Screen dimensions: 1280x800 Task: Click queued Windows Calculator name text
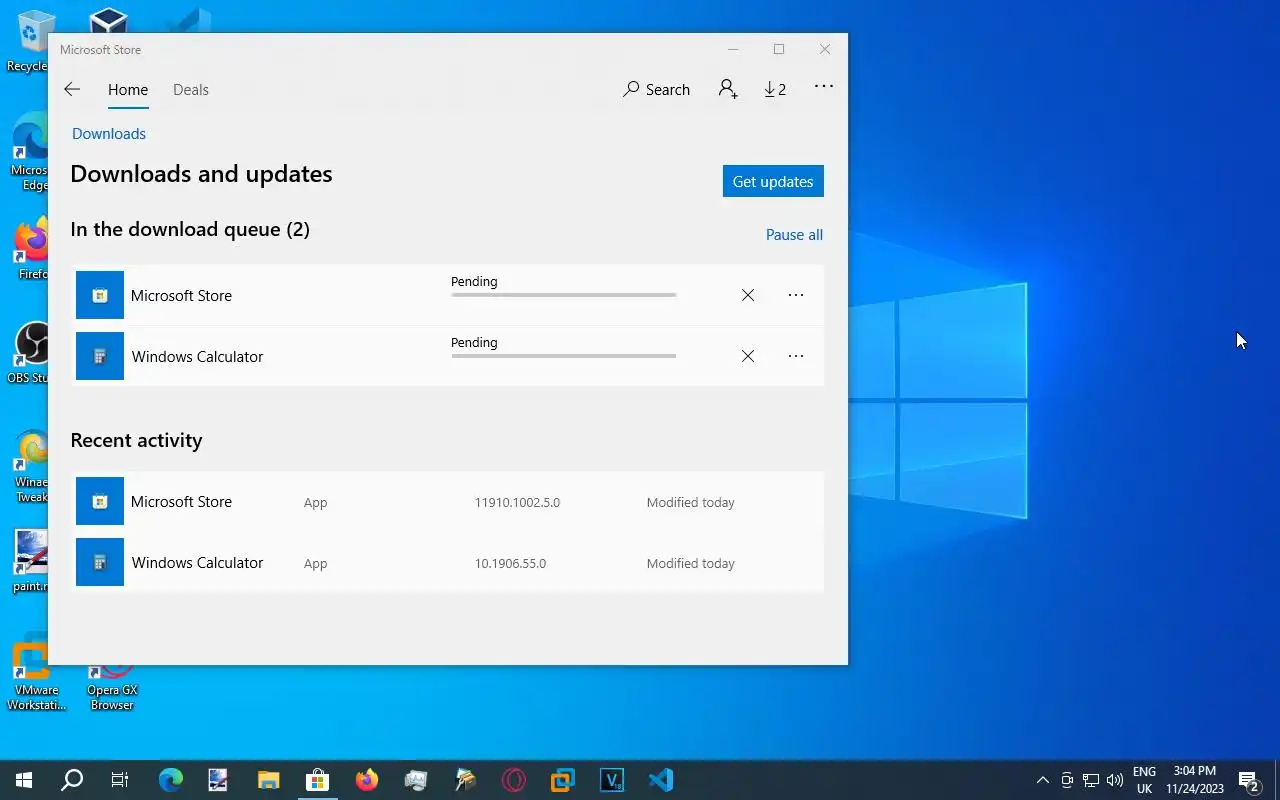click(197, 357)
